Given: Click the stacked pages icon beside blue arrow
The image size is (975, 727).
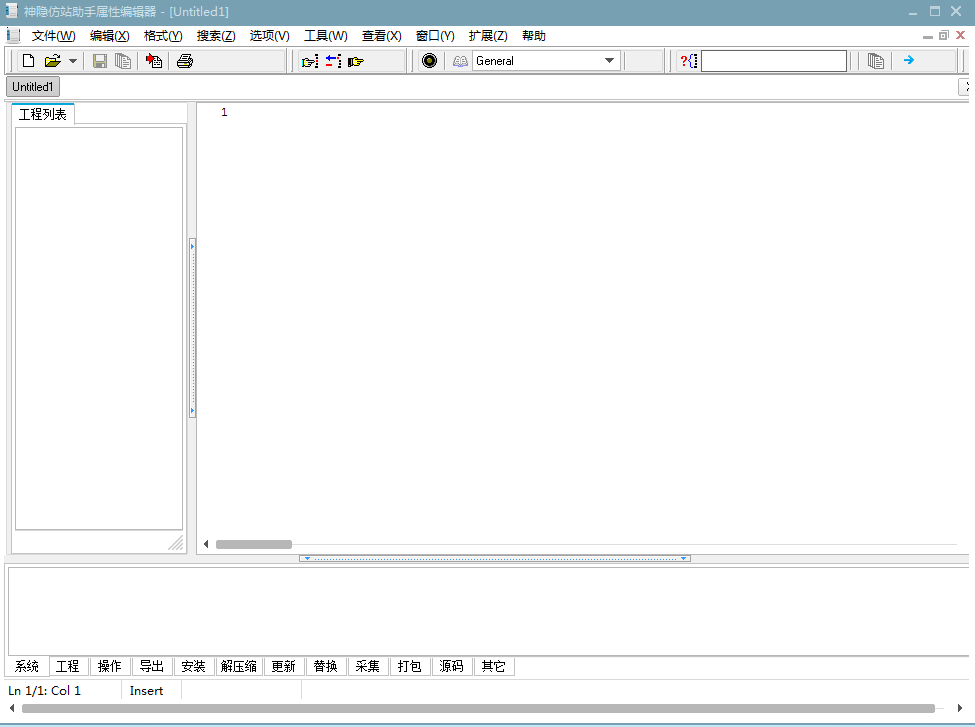Looking at the screenshot, I should (876, 61).
